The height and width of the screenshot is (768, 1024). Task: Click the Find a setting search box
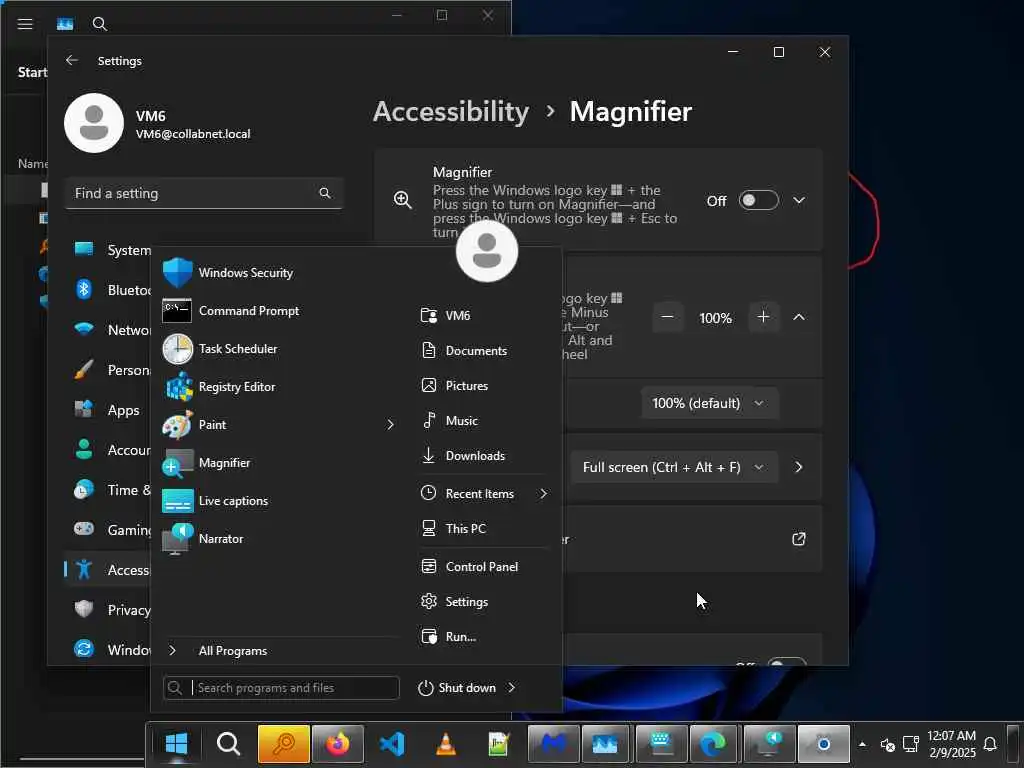[204, 193]
